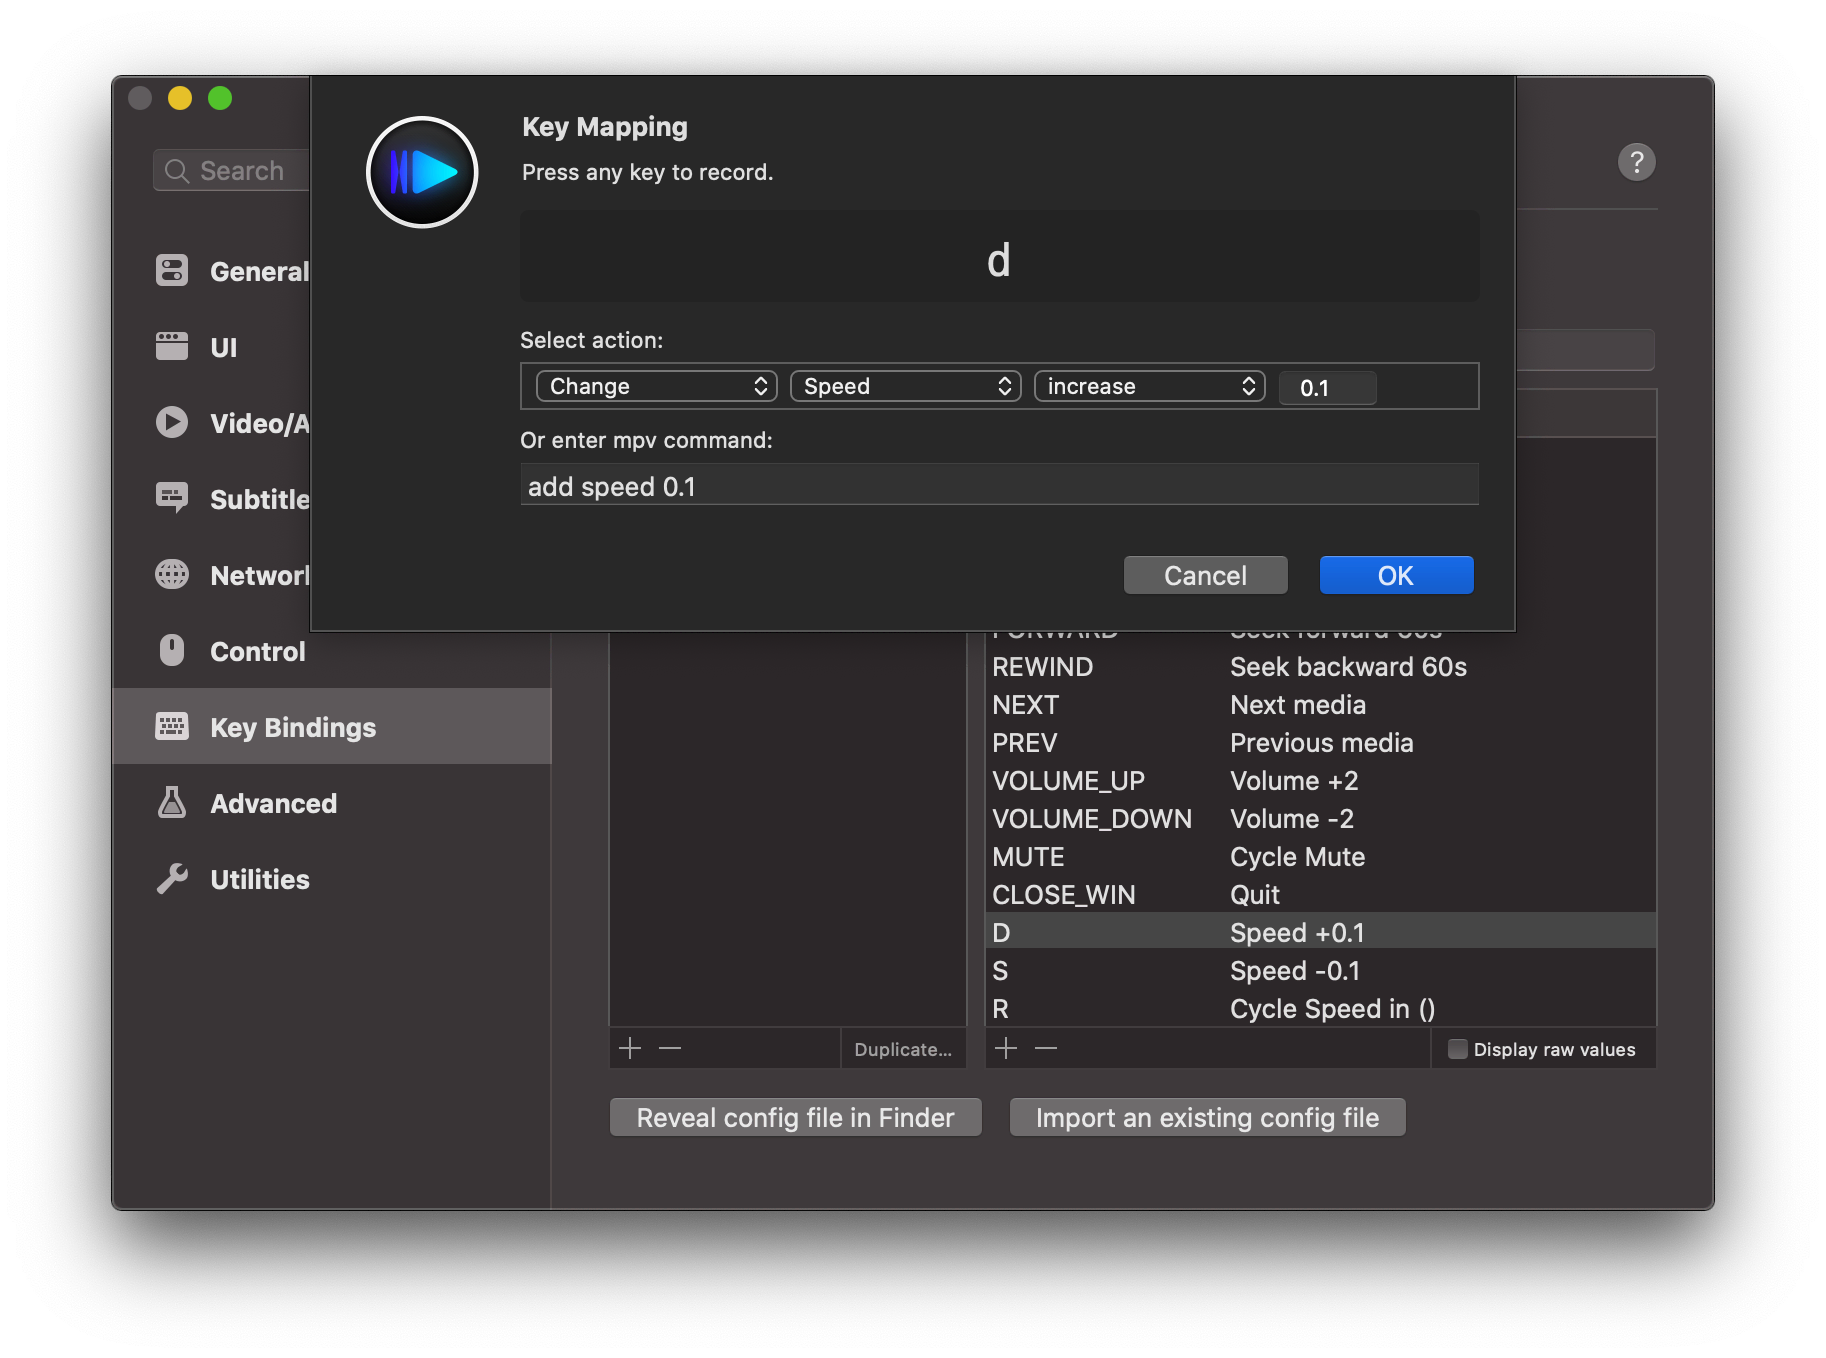Click the Network globe icon
This screenshot has height=1358, width=1826.
coord(172,575)
